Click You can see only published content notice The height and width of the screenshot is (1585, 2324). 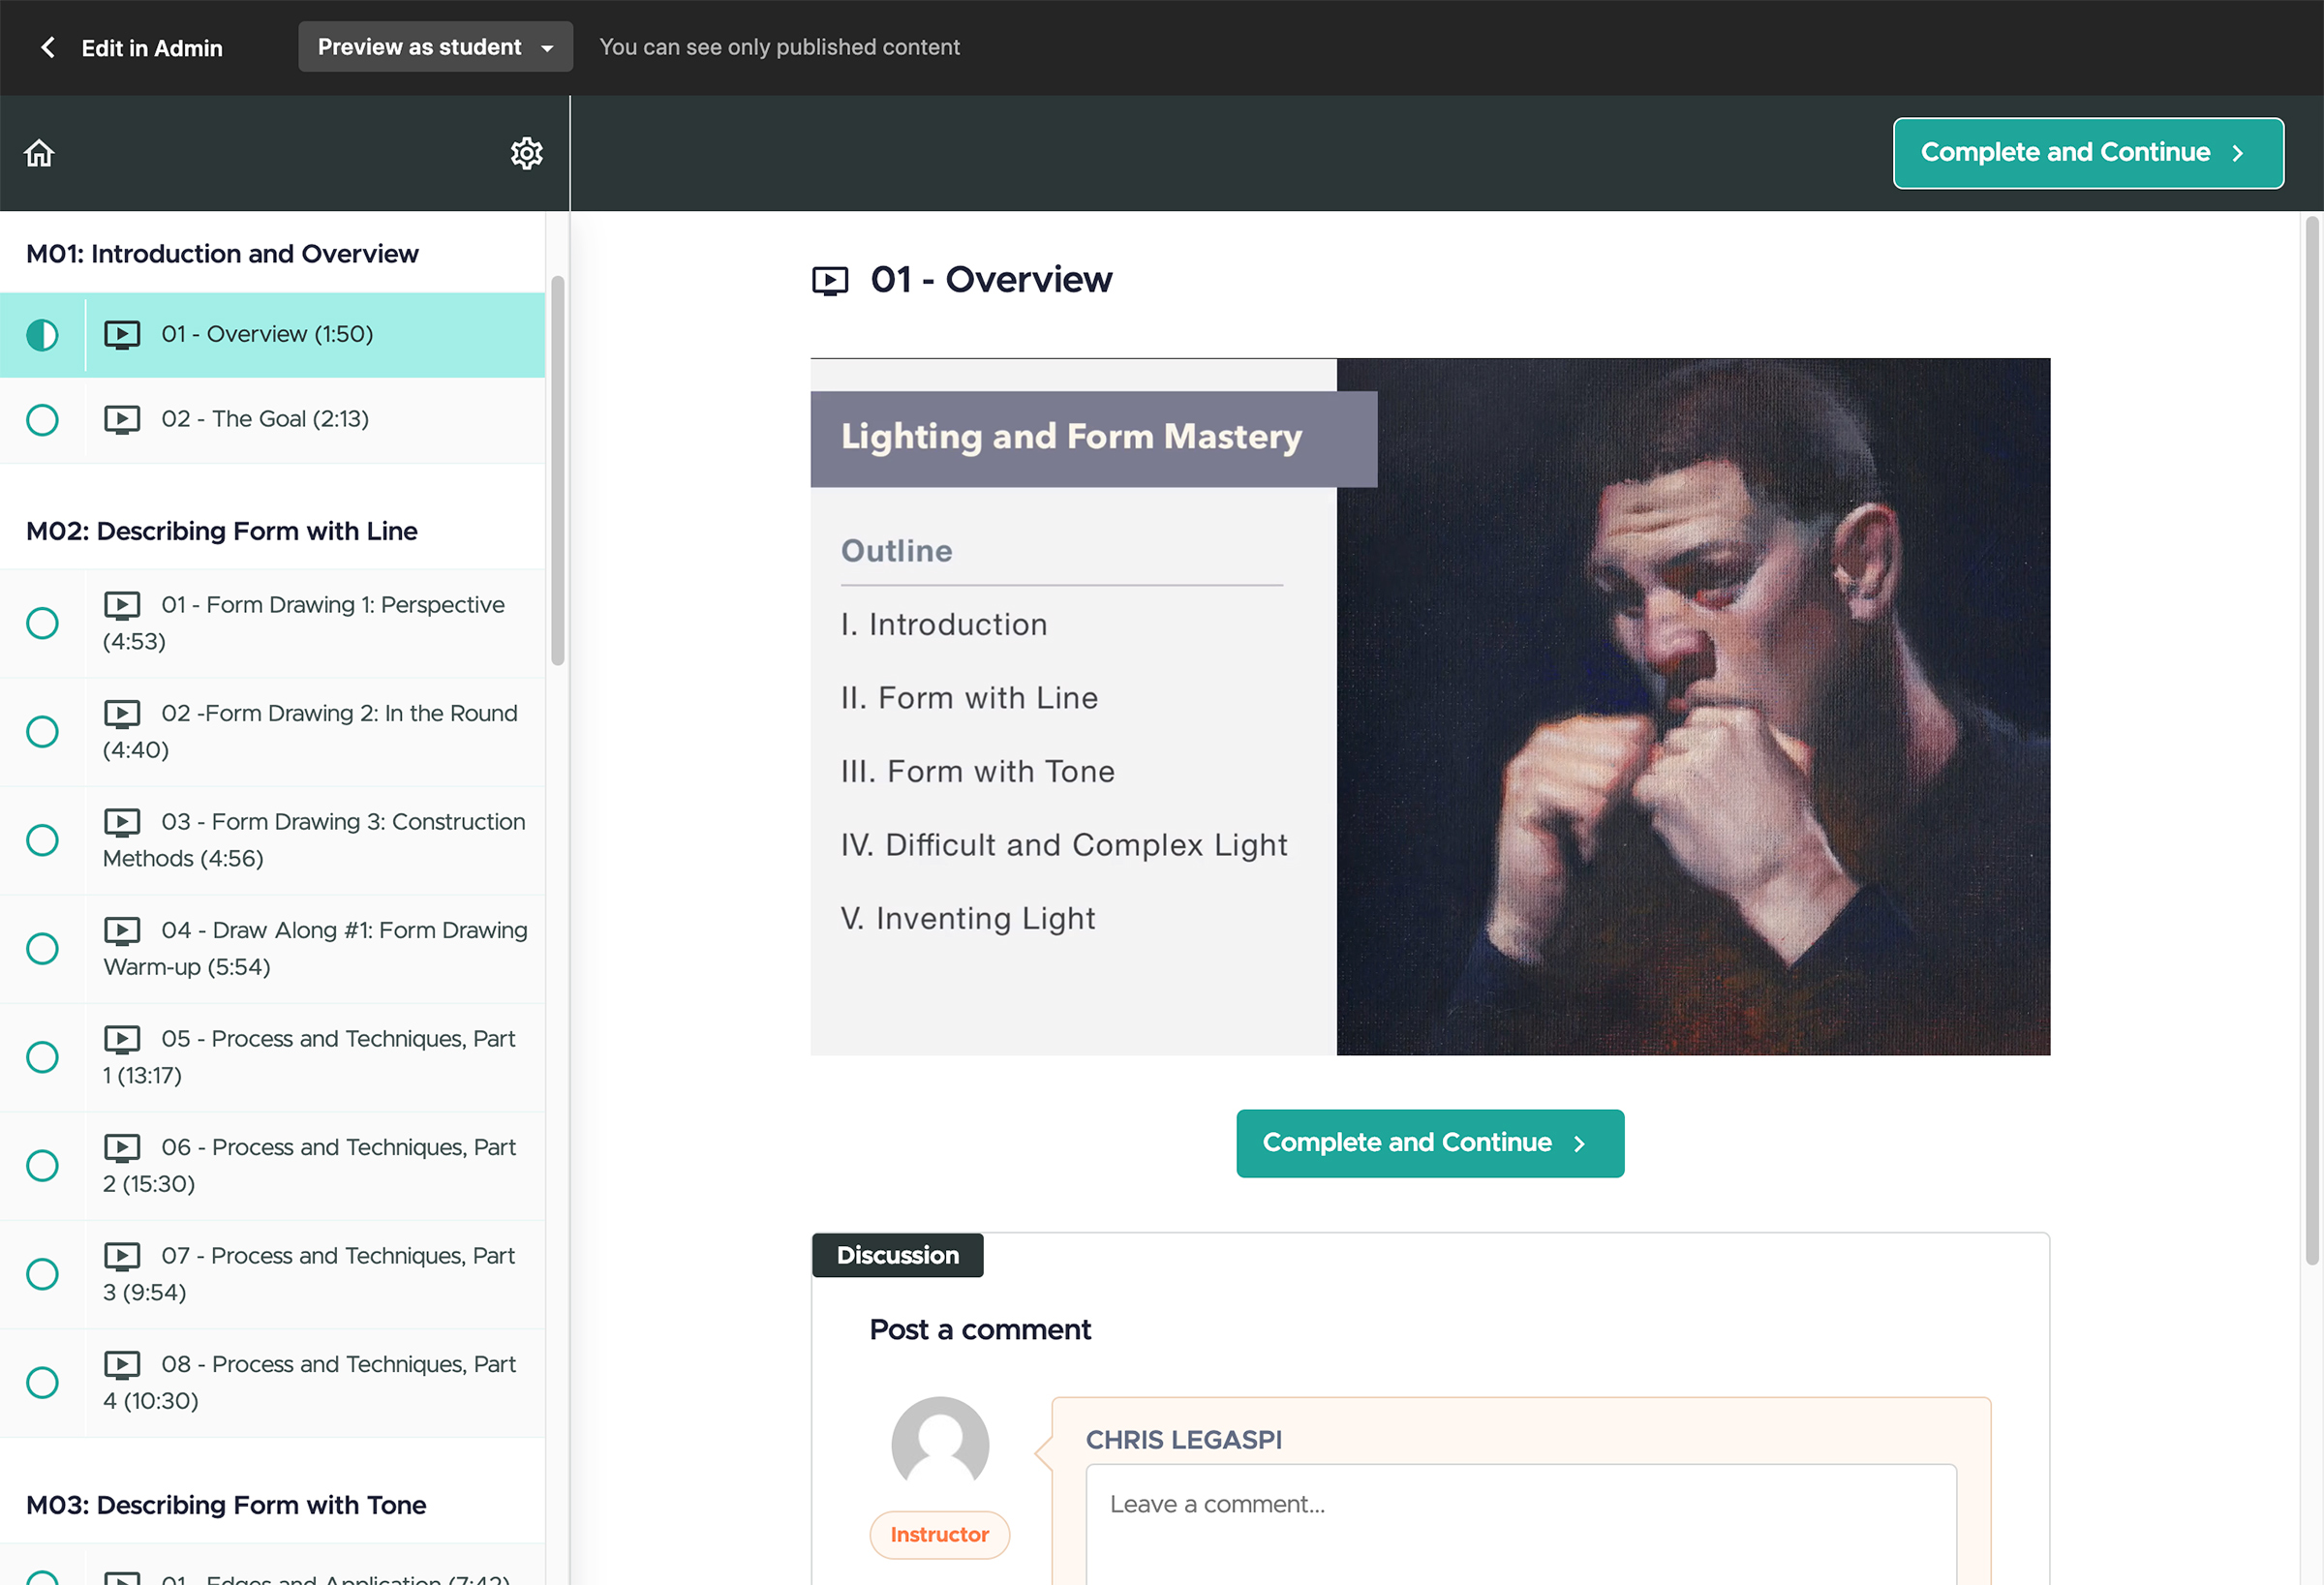point(779,47)
